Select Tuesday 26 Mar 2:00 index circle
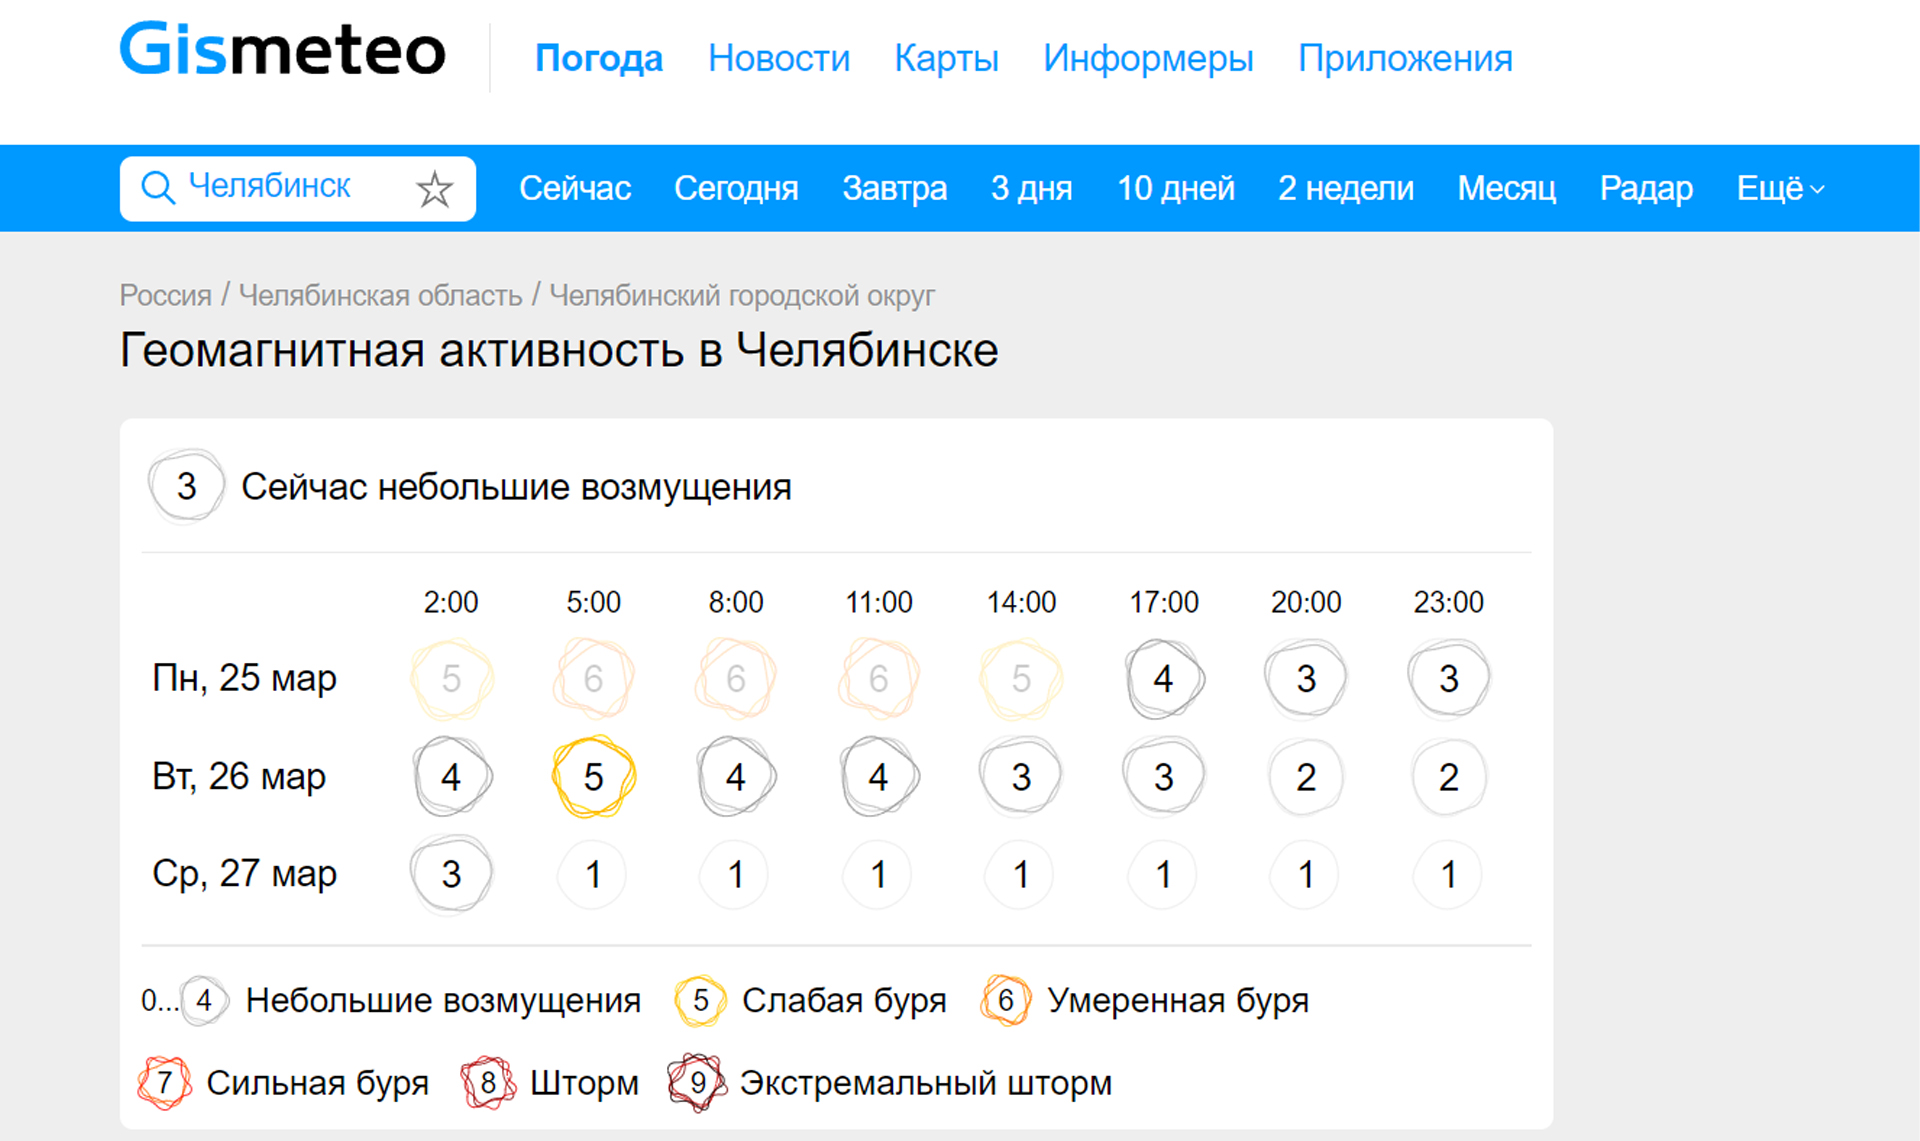Screen dimensions: 1920x1141 [x=451, y=777]
